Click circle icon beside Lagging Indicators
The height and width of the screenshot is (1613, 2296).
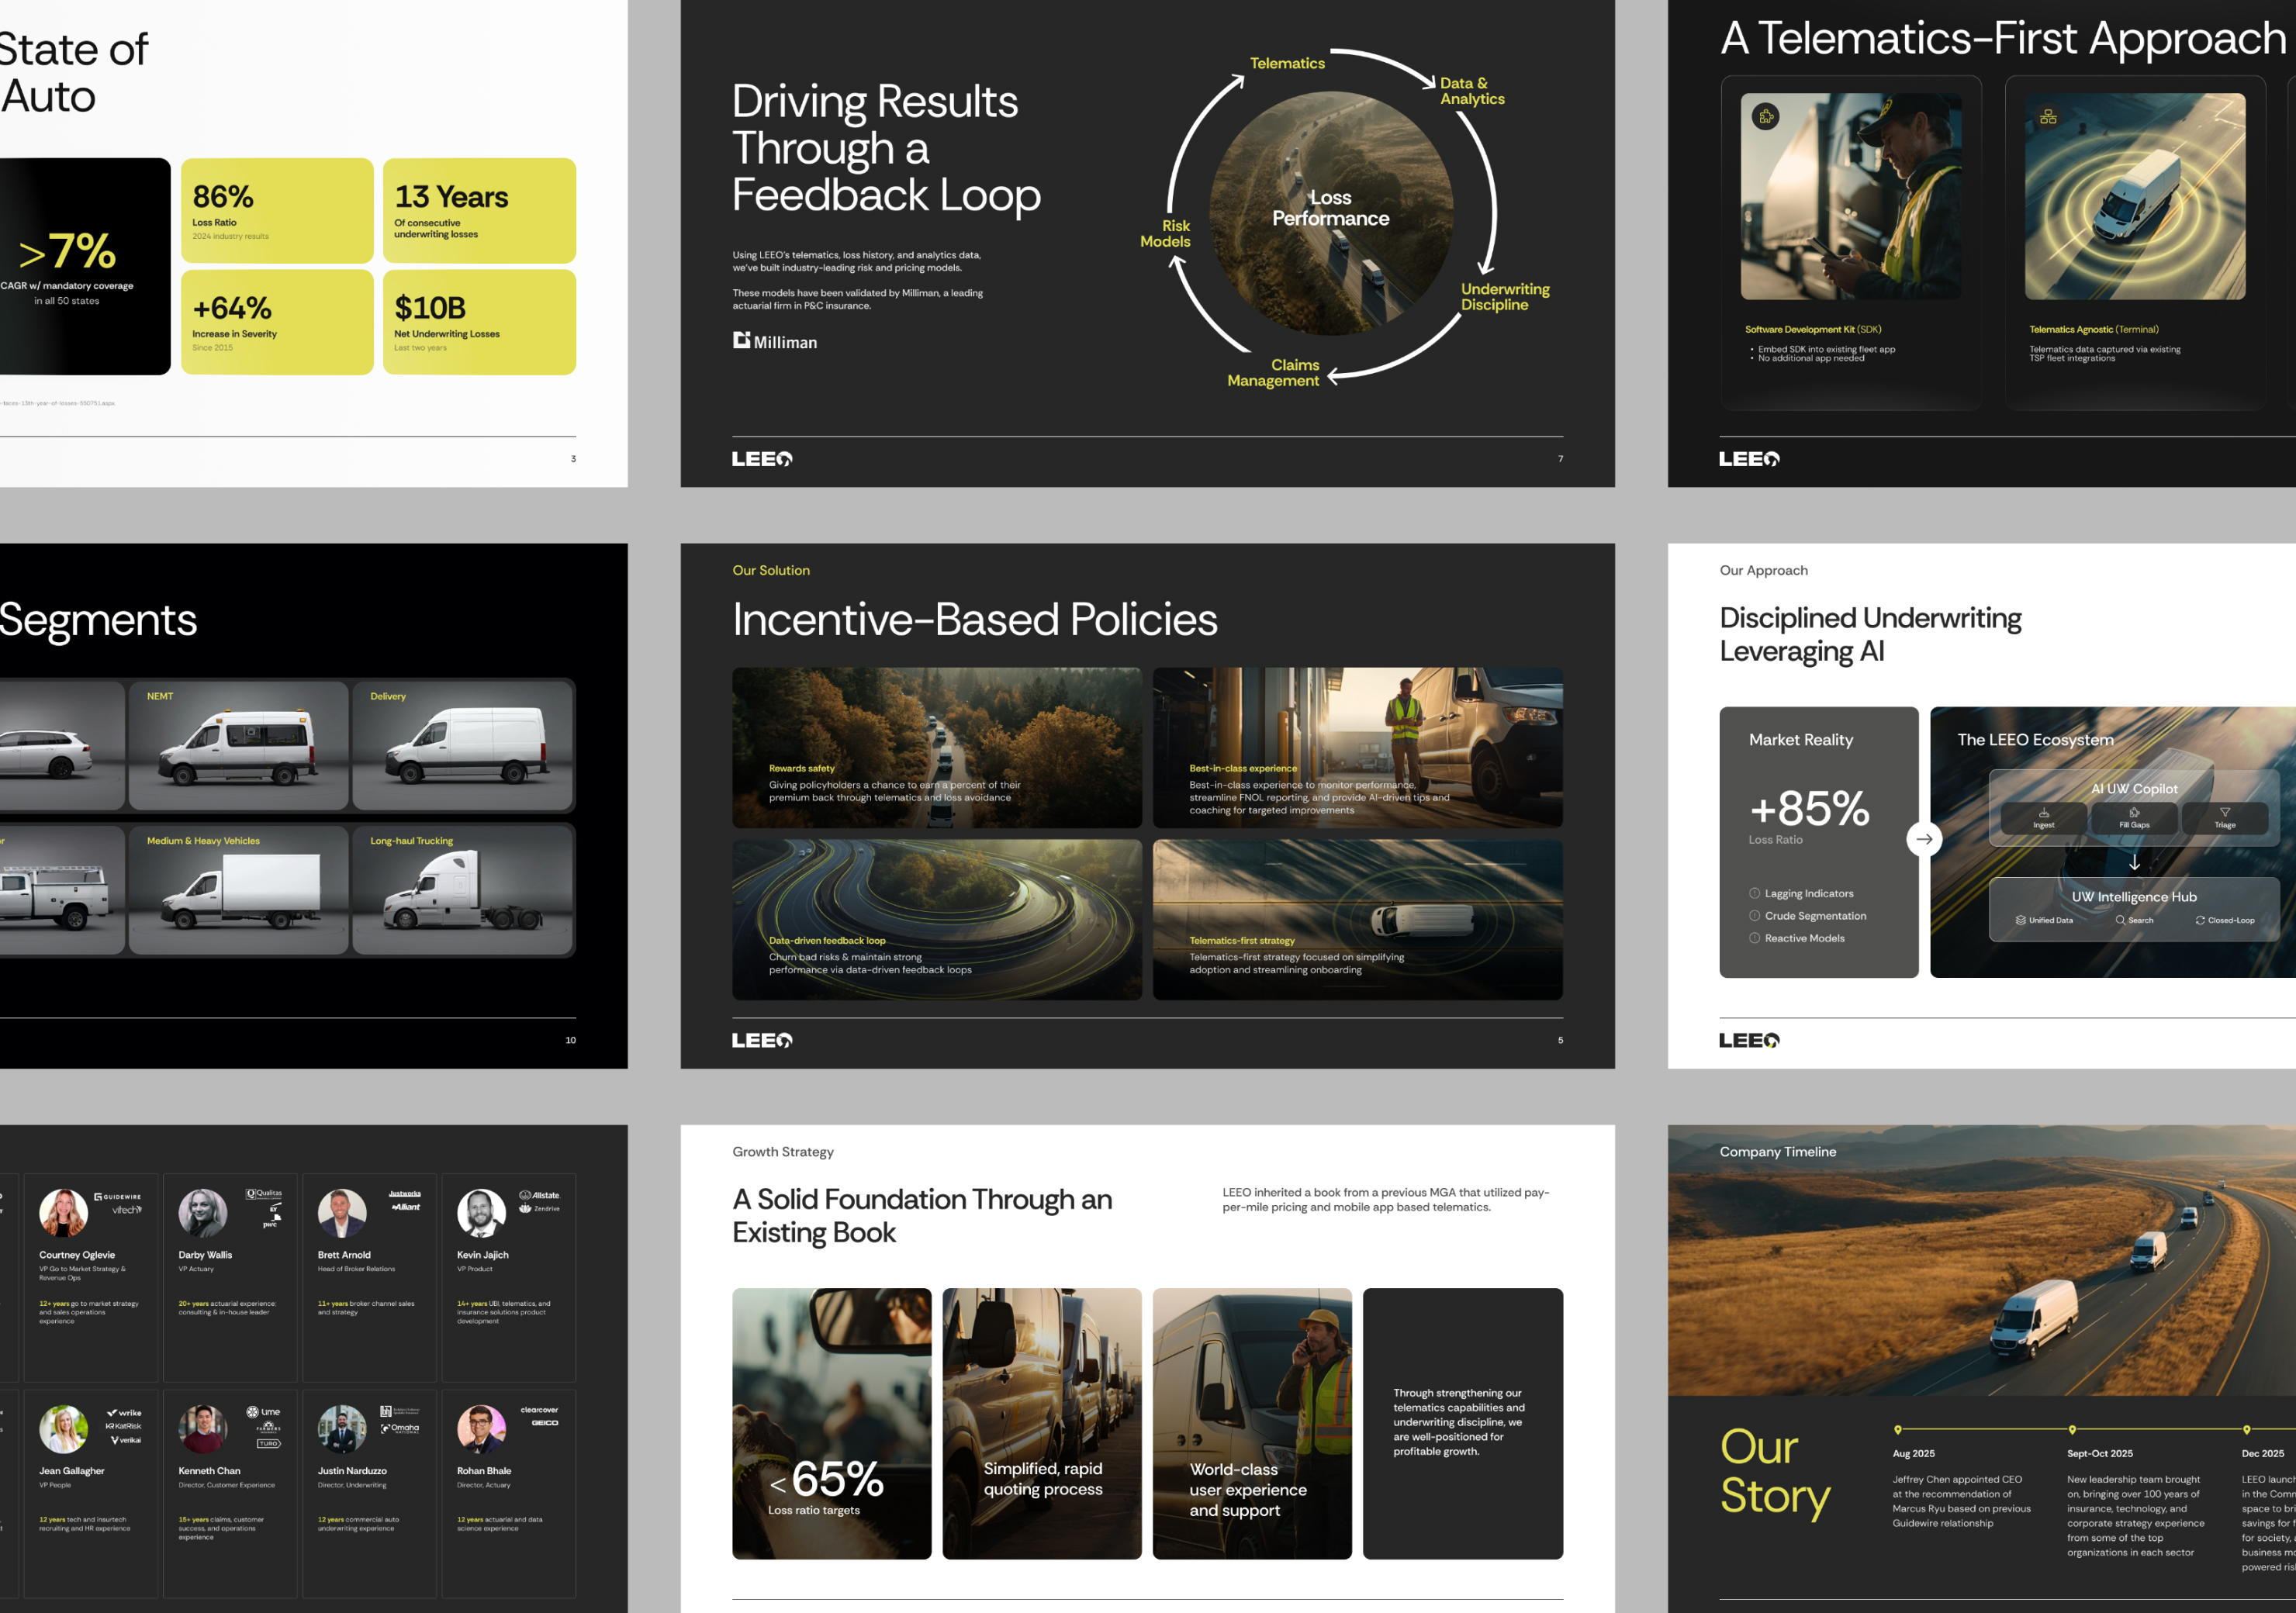coord(1754,893)
